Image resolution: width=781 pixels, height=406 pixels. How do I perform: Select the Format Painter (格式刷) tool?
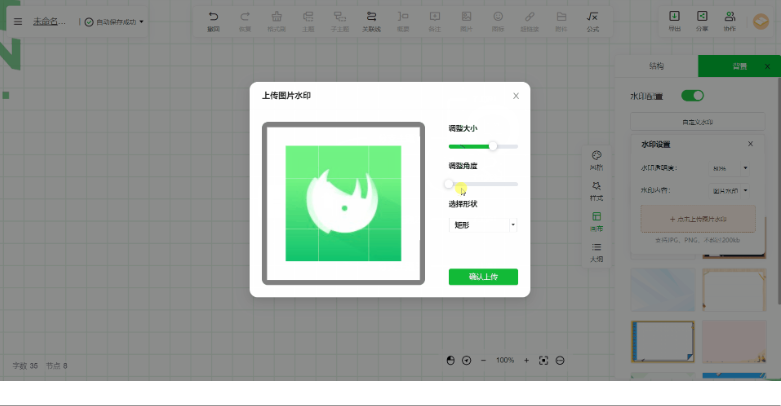tap(276, 22)
